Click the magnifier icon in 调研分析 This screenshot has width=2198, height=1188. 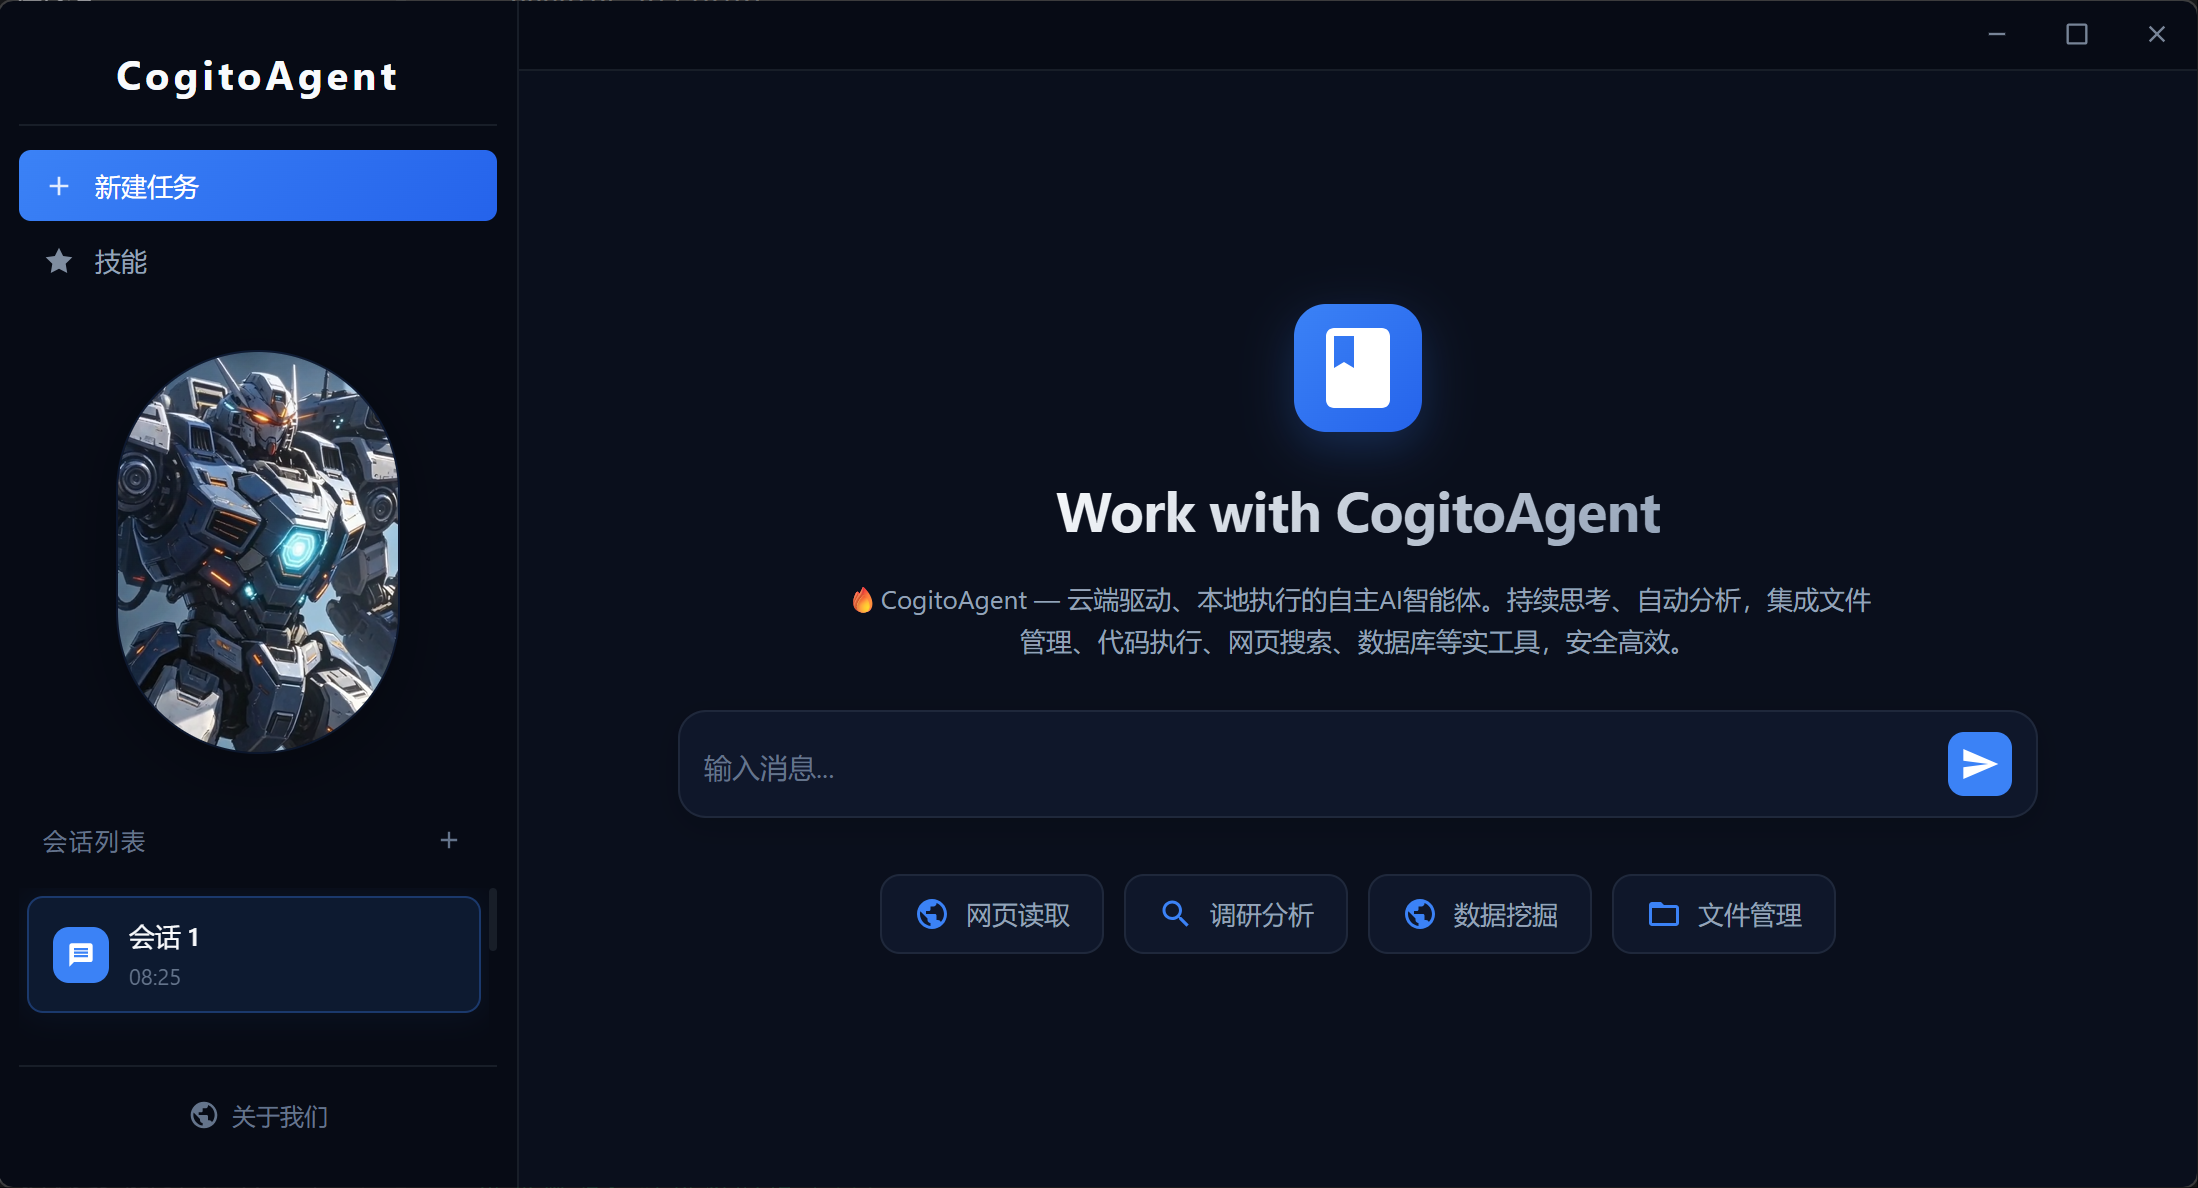1176,914
